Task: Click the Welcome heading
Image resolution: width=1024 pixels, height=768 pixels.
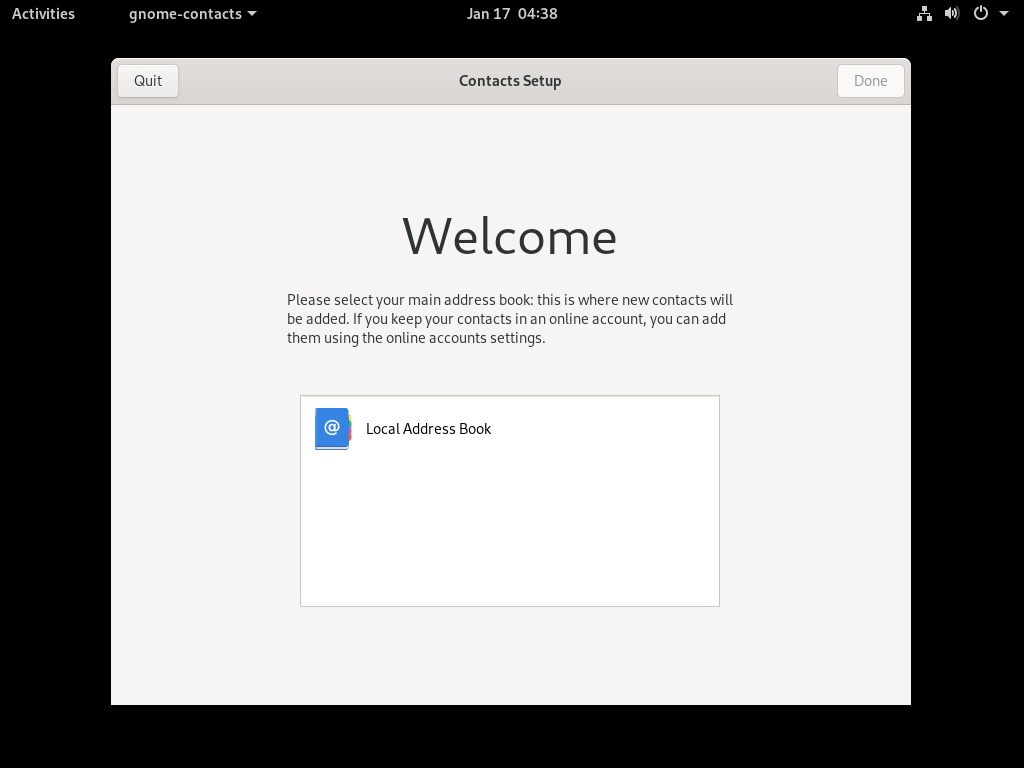Action: click(509, 236)
